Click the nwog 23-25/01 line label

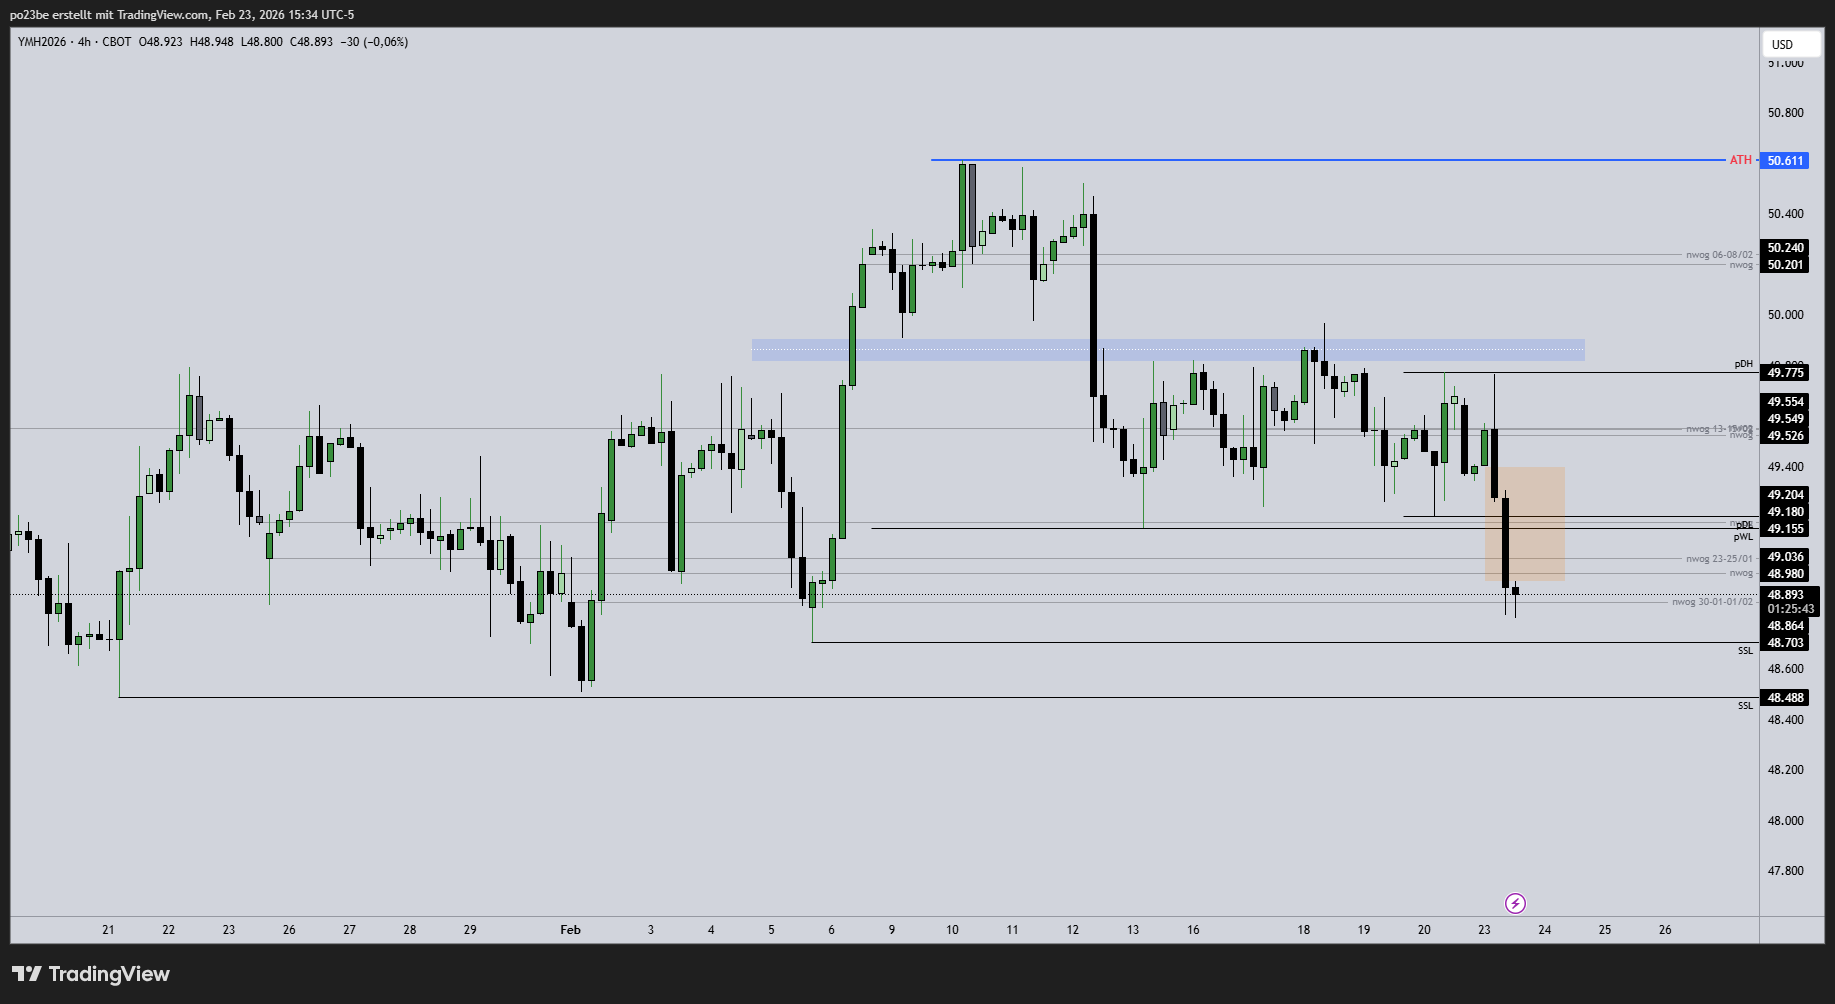pyautogui.click(x=1719, y=559)
